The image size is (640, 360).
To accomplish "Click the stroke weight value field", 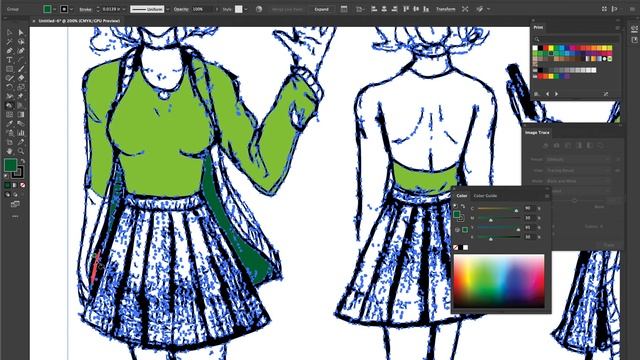I will tap(111, 9).
